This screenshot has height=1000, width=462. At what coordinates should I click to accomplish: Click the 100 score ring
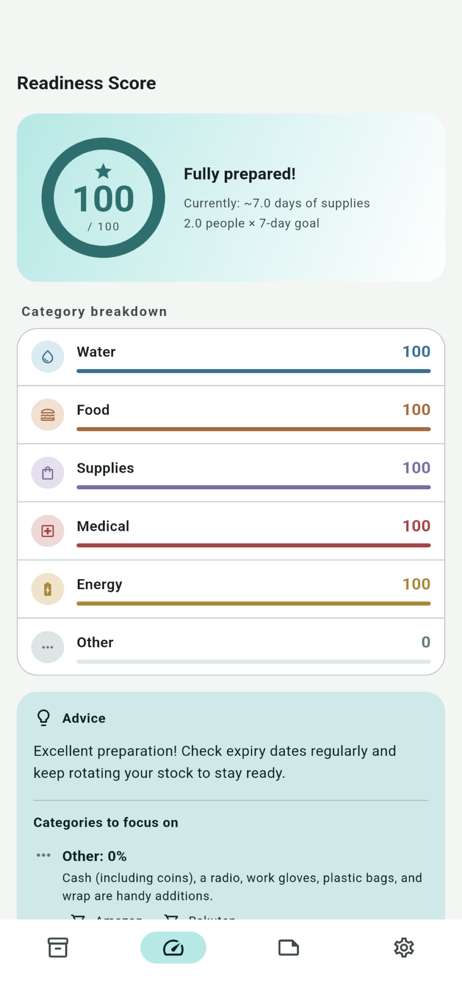click(103, 198)
